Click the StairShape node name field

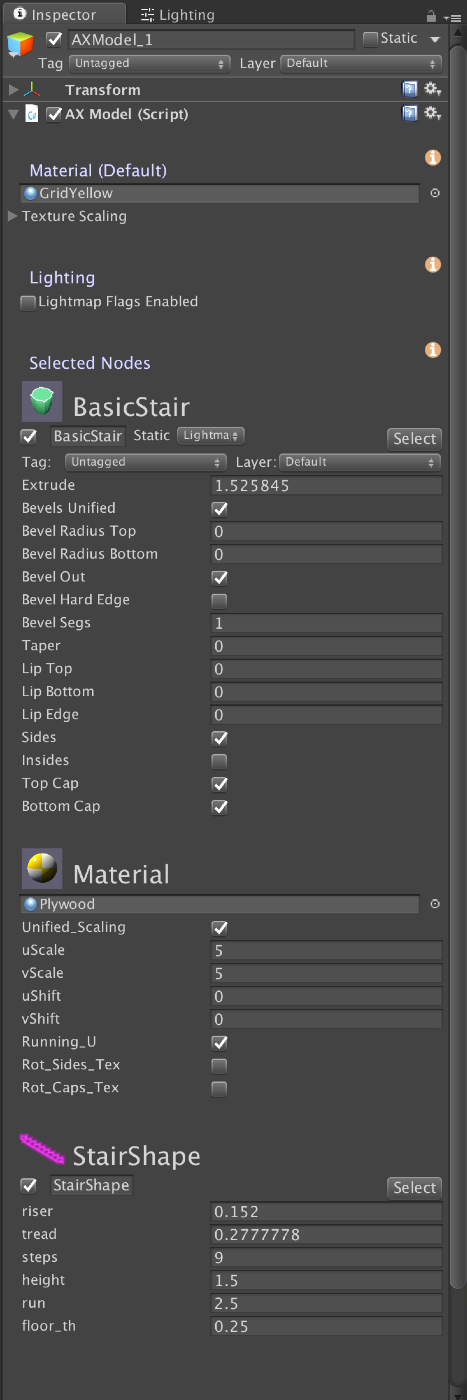coord(91,1185)
